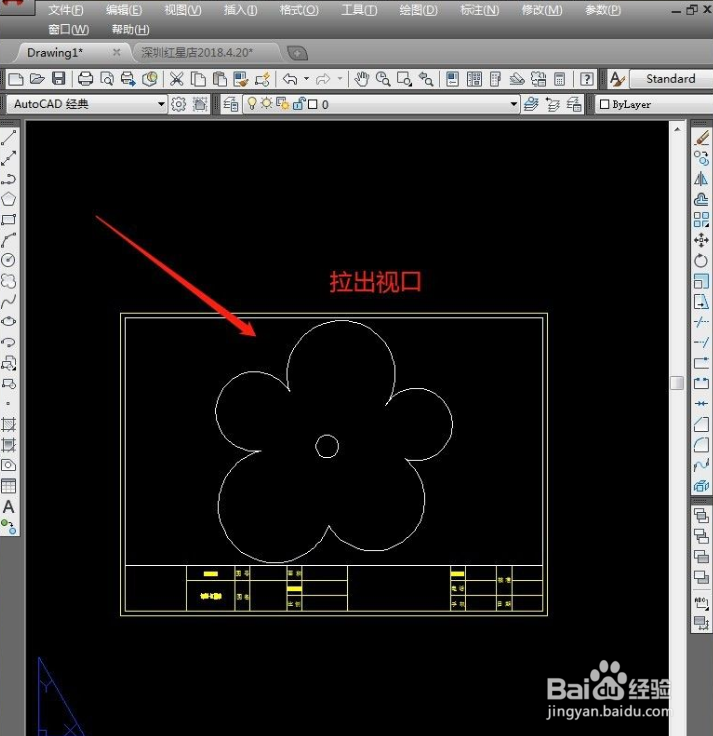713x736 pixels.
Task: Select the Spline tool
Action: pos(8,301)
